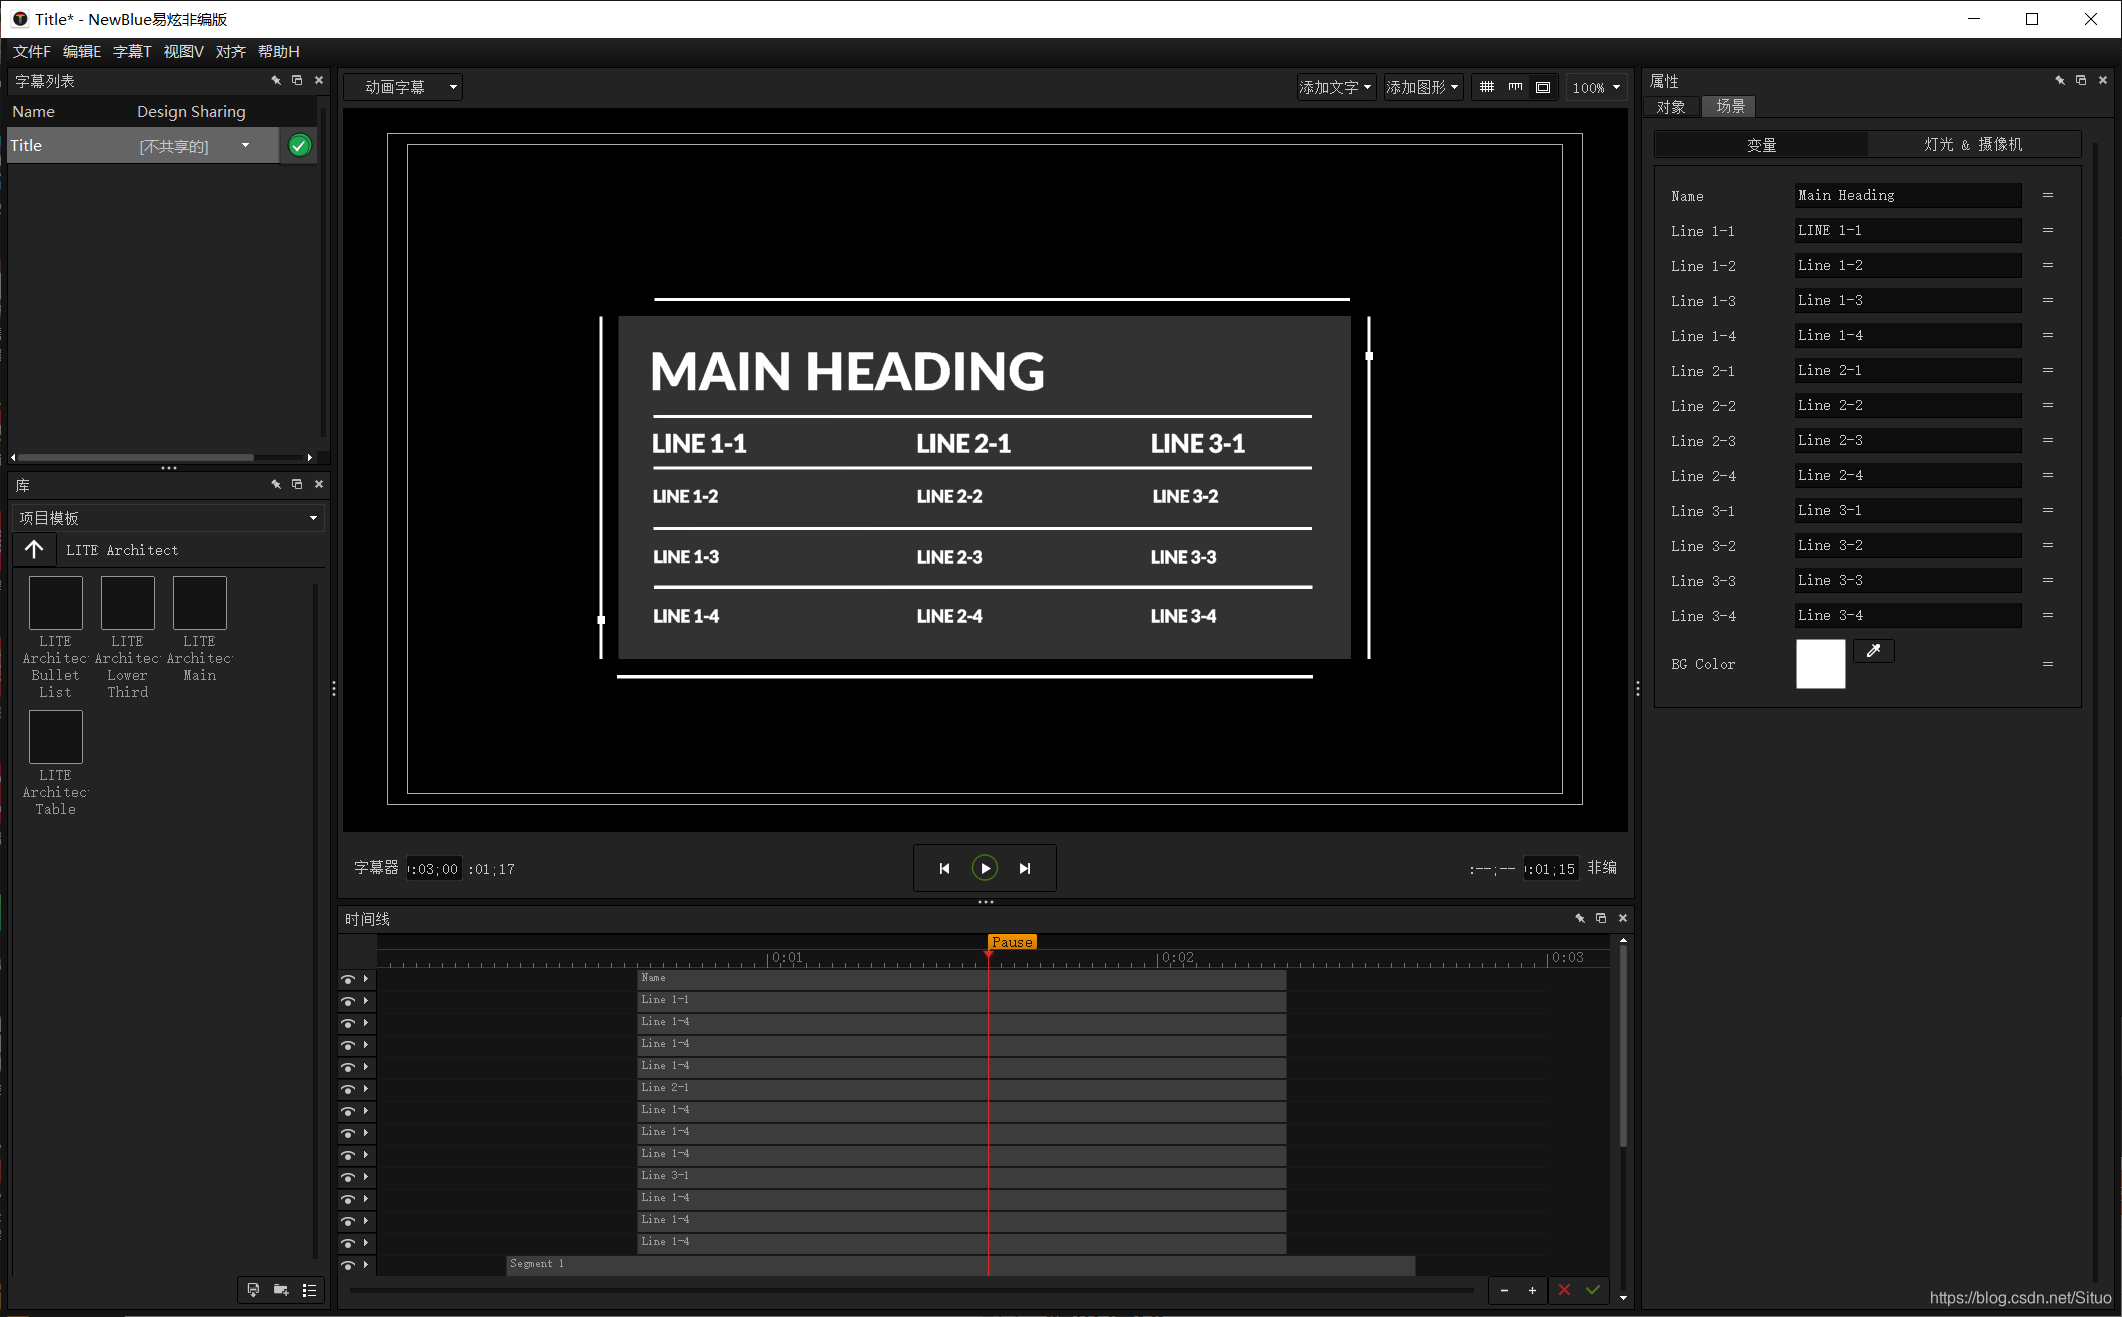Switch library to list view icon
Viewport: 2122px width, 1317px height.
click(x=309, y=1290)
